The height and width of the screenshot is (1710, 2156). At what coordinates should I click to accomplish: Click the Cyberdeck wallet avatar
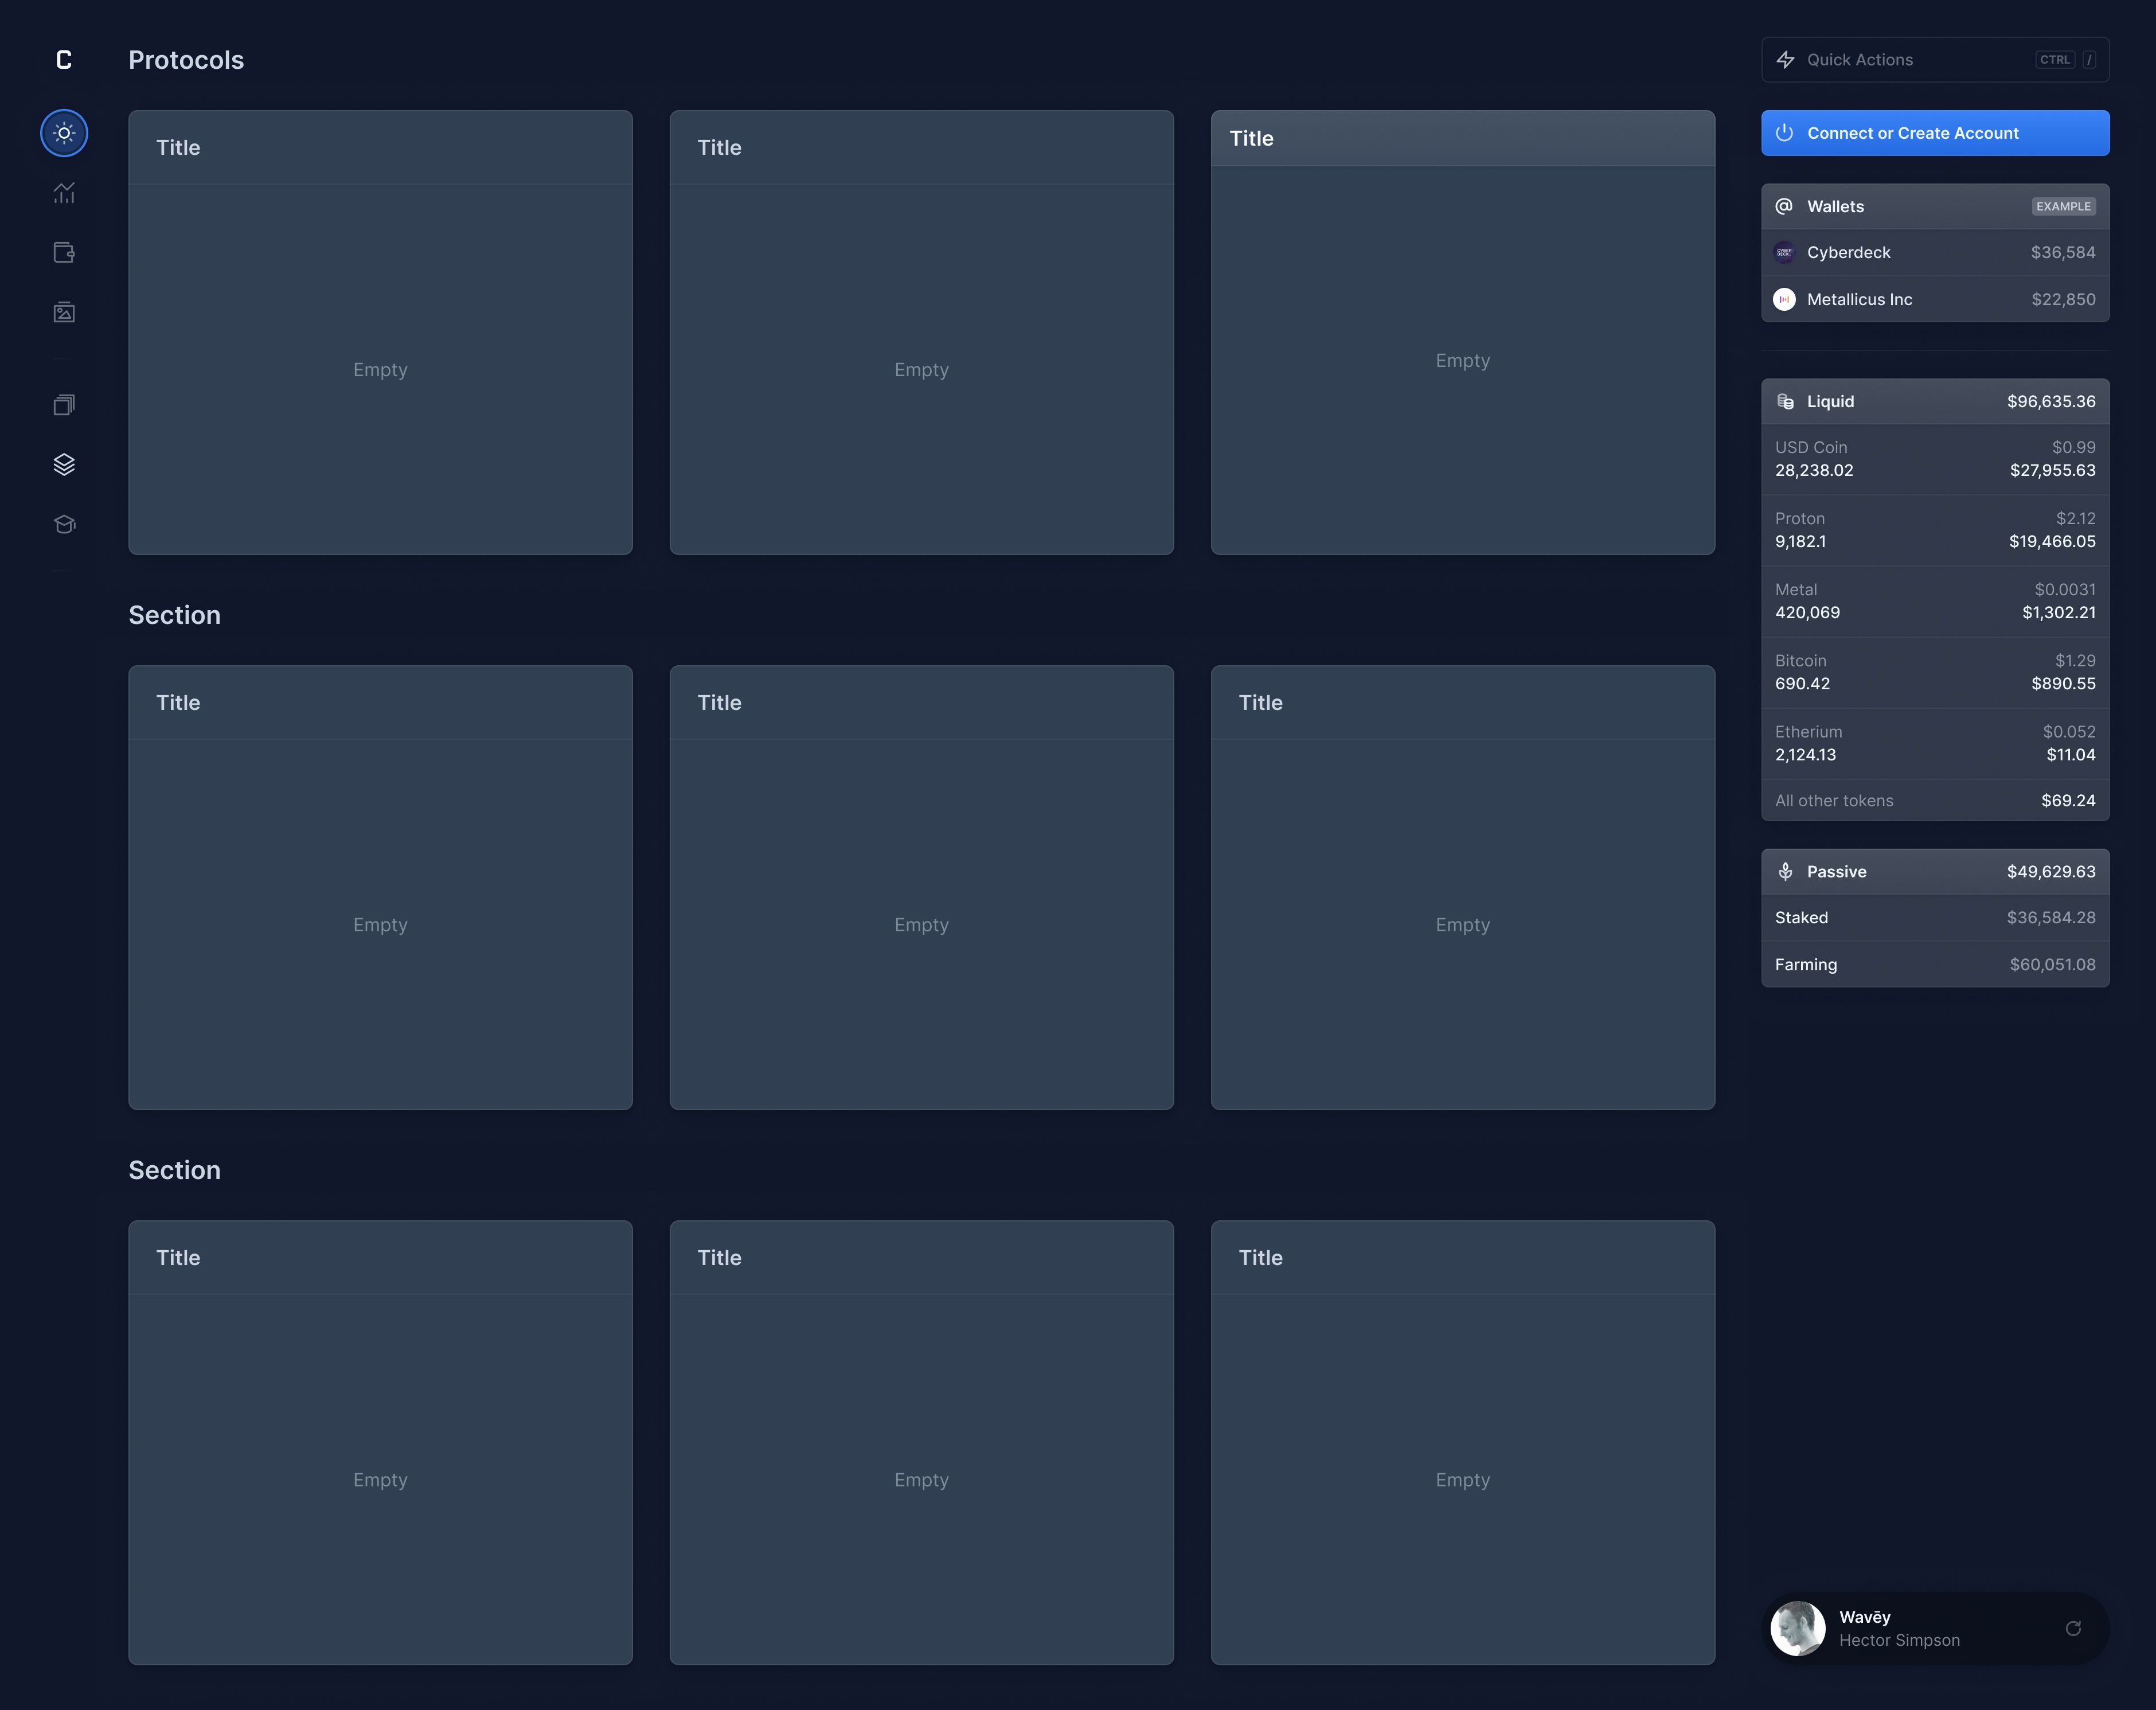coord(1784,253)
